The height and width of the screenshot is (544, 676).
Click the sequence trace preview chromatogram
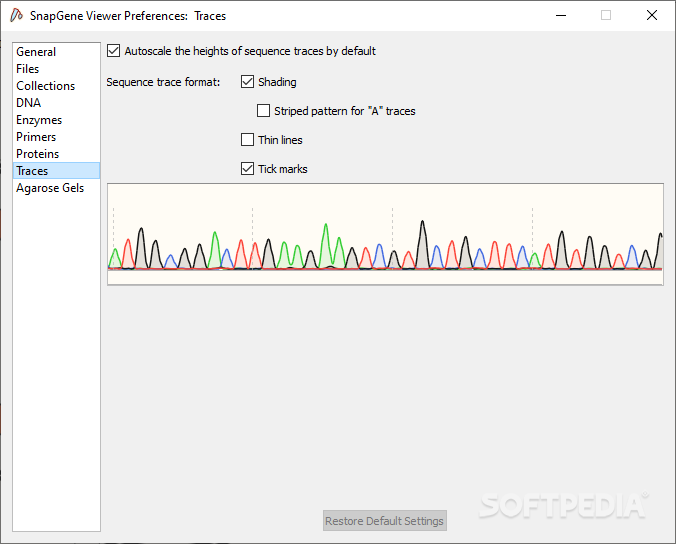tap(385, 234)
